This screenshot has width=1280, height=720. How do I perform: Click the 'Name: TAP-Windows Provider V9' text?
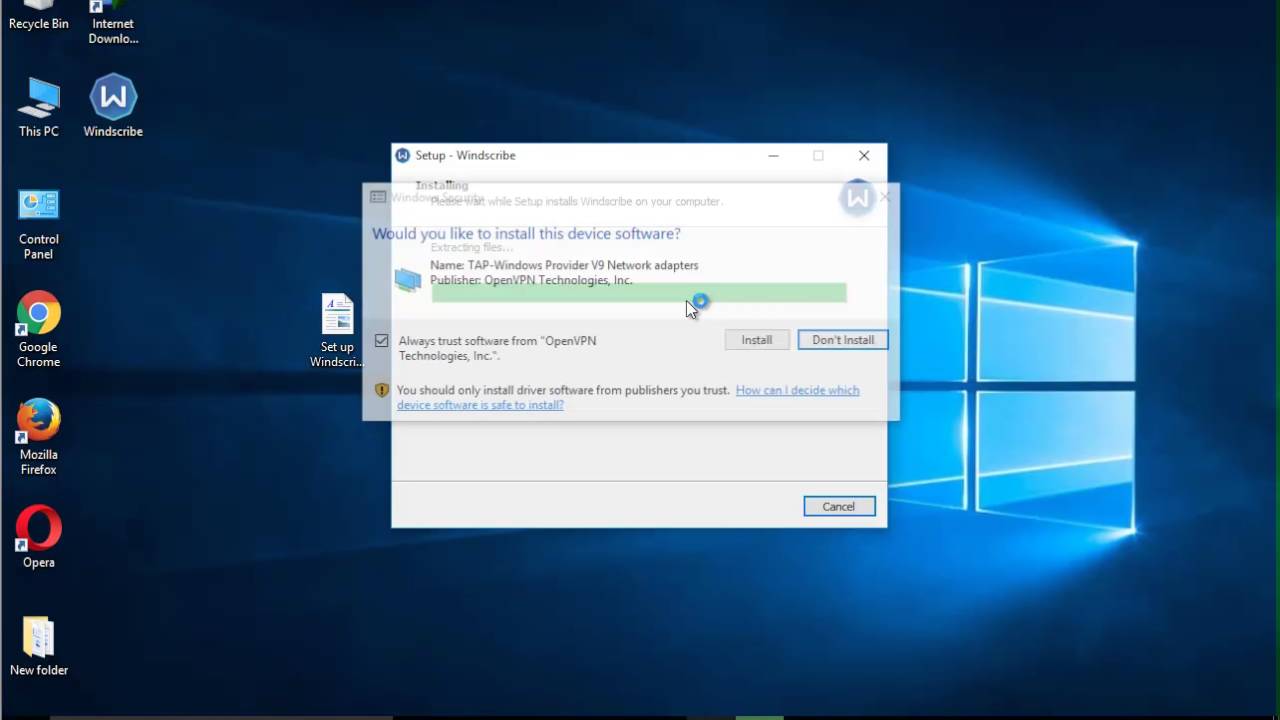click(564, 265)
